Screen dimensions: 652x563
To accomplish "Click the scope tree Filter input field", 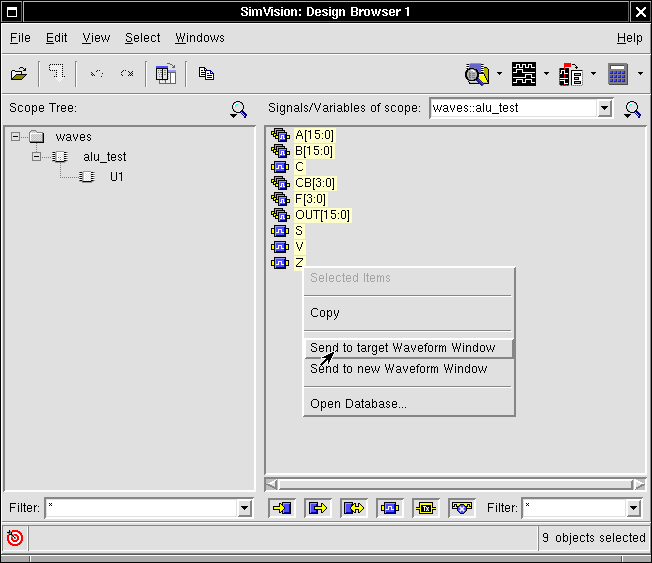I will 141,508.
